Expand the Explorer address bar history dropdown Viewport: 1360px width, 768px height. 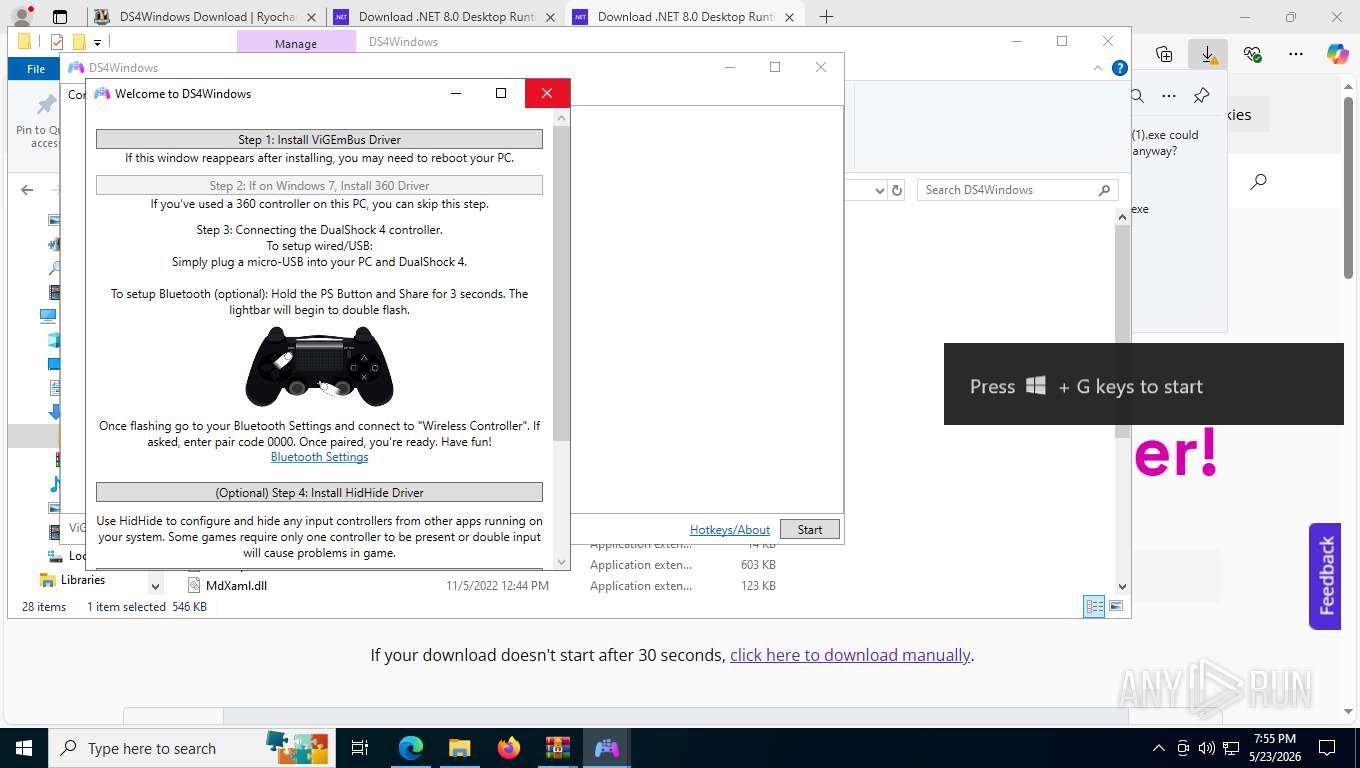click(x=879, y=190)
